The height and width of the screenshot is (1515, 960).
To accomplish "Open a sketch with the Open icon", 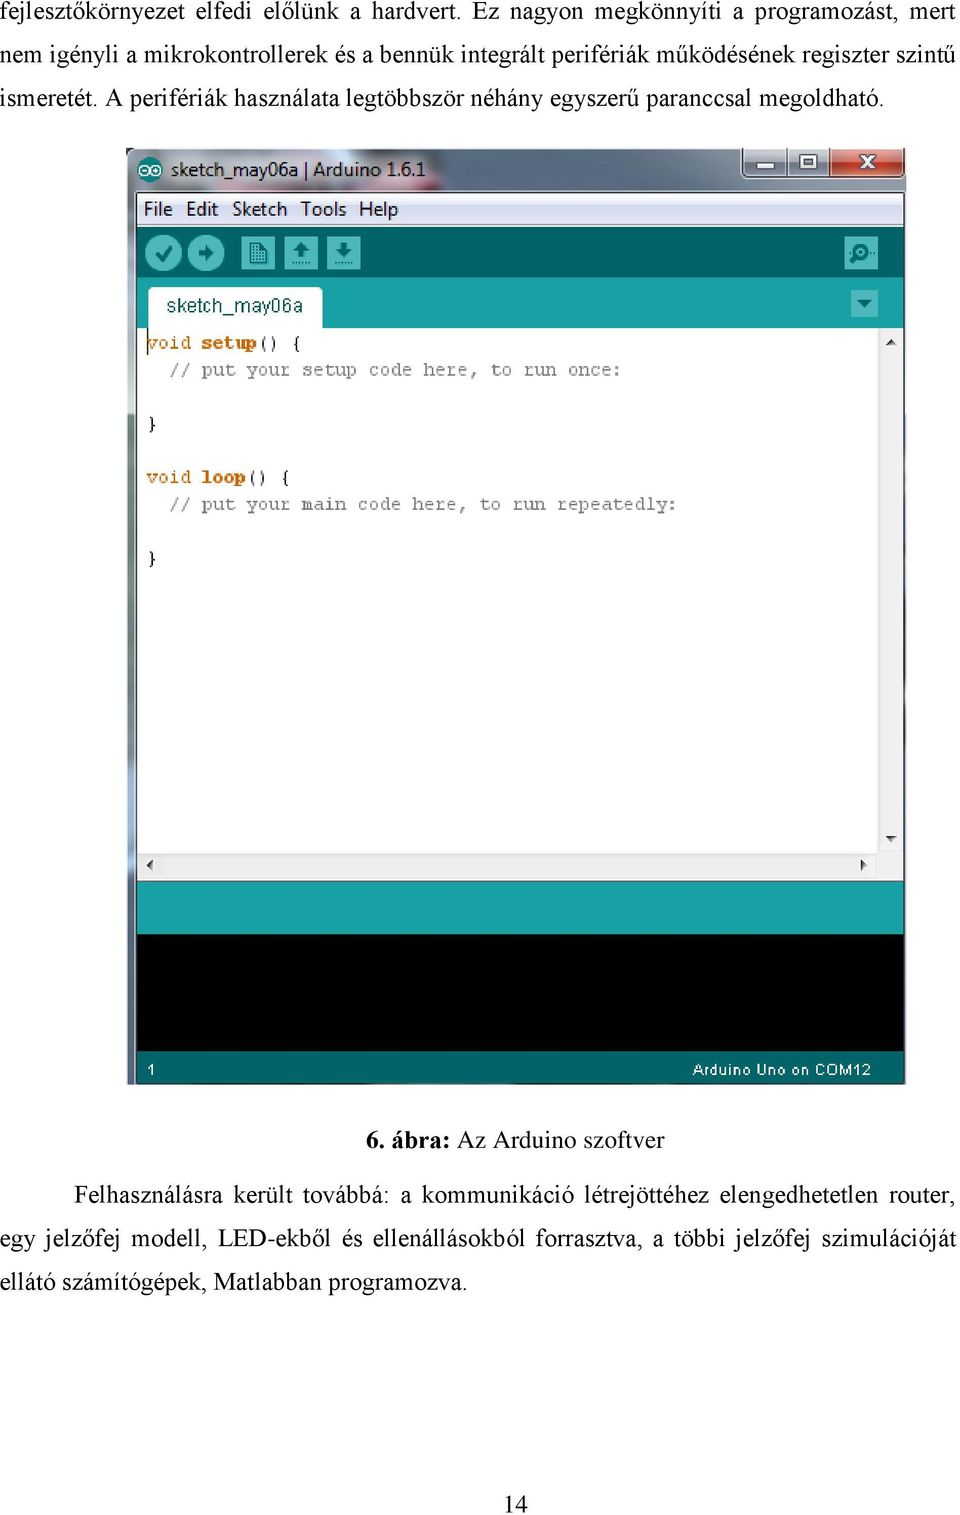I will (x=301, y=253).
